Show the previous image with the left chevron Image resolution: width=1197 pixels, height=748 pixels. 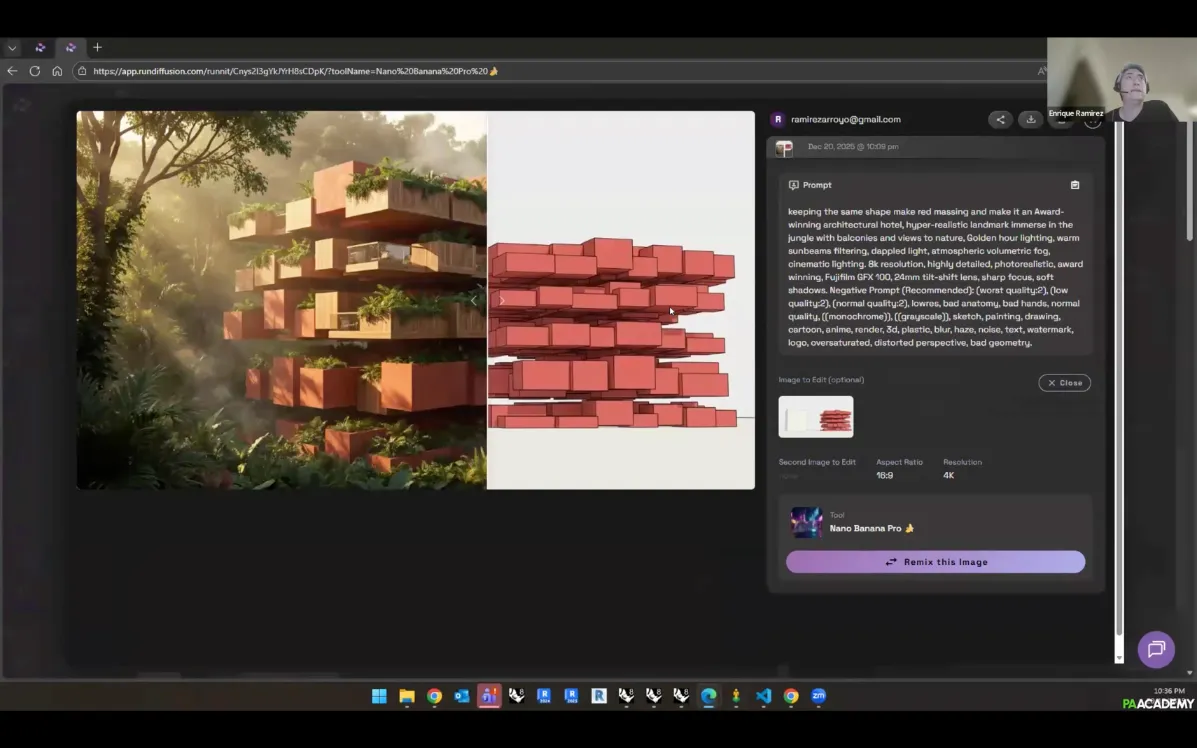click(x=474, y=300)
